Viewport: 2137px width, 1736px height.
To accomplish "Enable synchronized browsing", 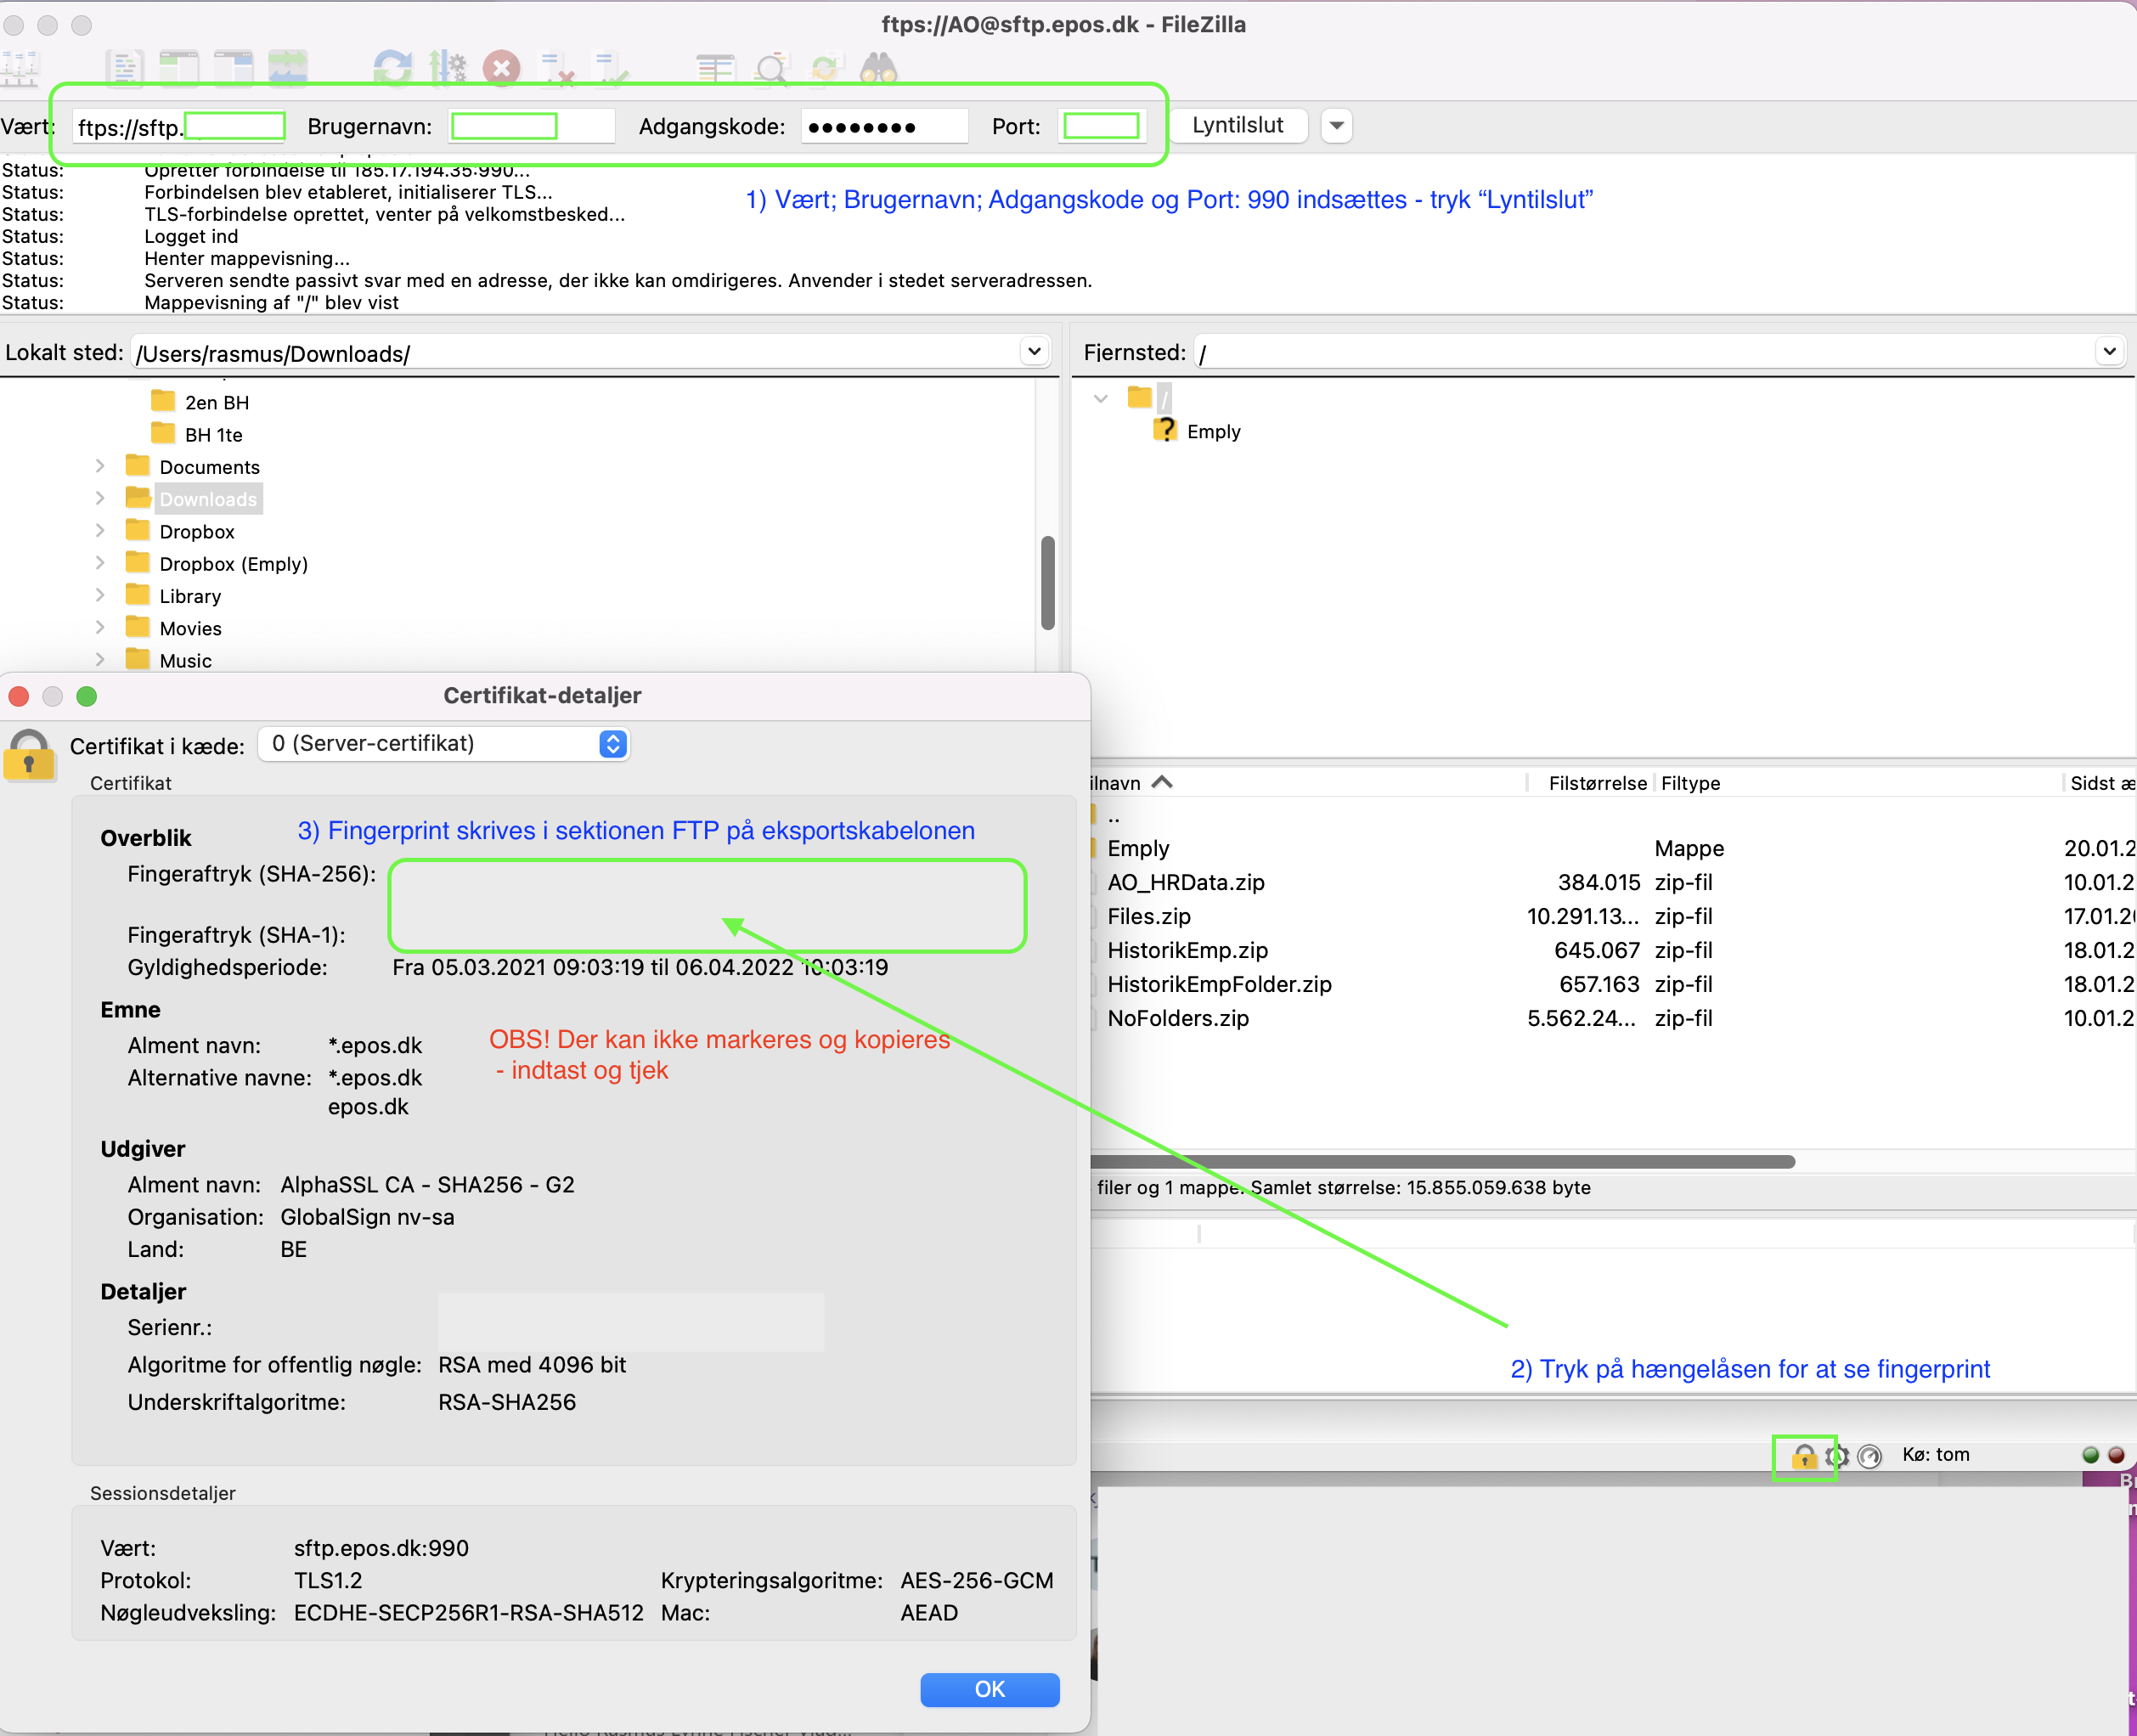I will (x=826, y=67).
